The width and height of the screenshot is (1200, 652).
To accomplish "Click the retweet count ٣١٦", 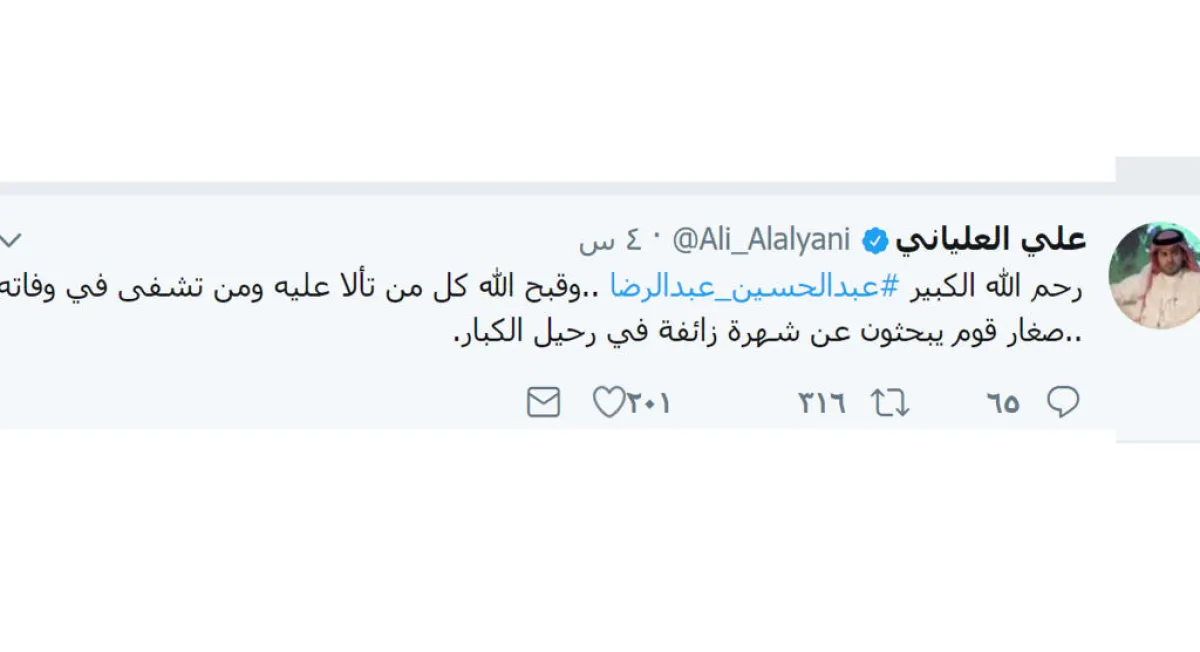I will [x=822, y=403].
